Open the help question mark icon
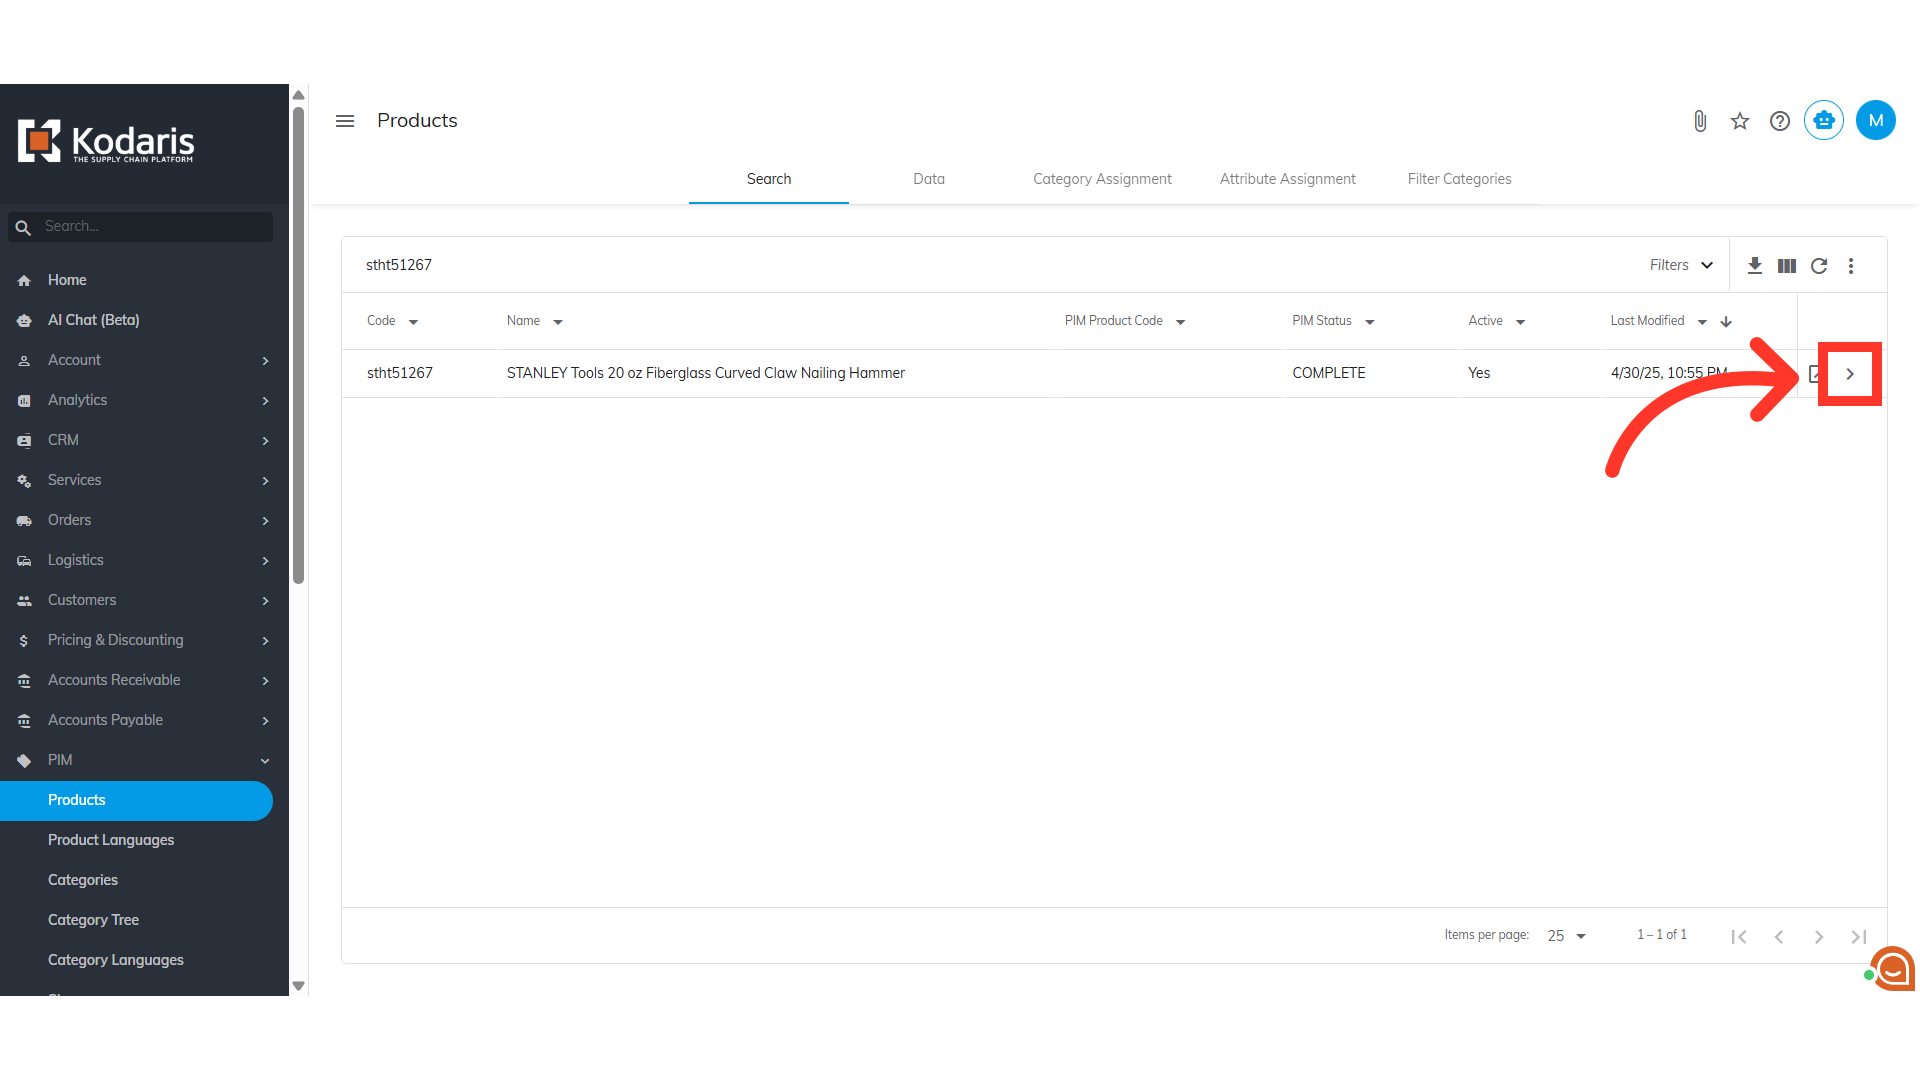Viewport: 1920px width, 1080px height. coord(1780,121)
